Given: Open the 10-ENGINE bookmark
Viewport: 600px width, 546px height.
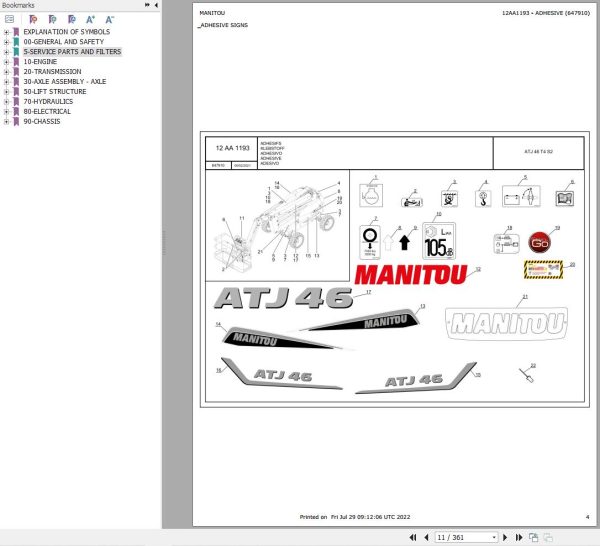Looking at the screenshot, I should point(40,62).
